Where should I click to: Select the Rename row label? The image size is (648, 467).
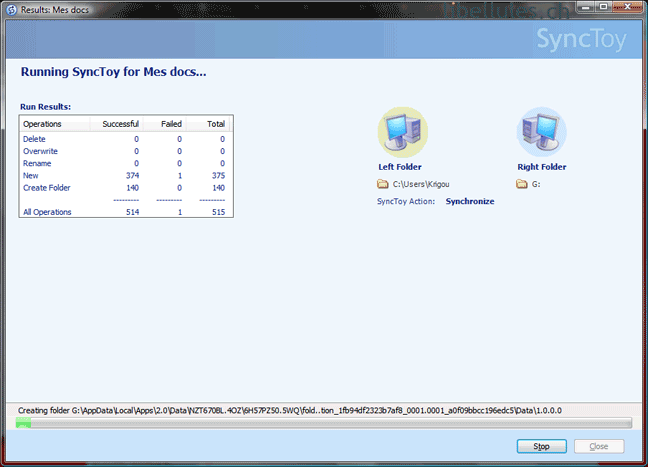[x=37, y=163]
